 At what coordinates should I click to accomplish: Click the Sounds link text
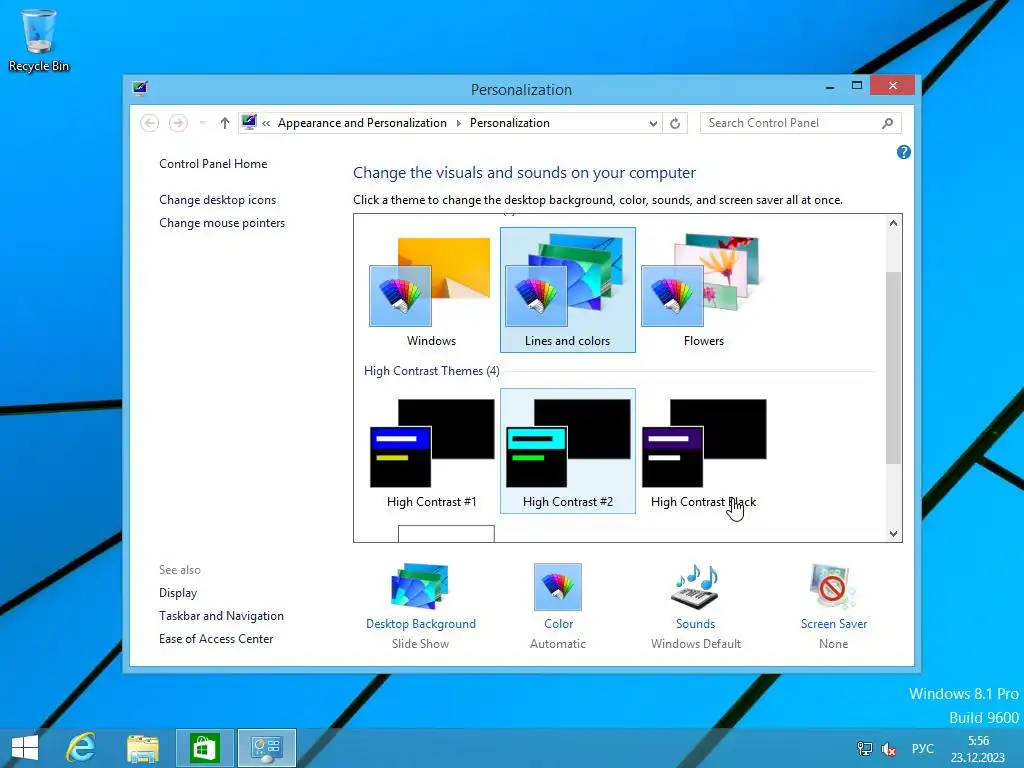(x=696, y=624)
